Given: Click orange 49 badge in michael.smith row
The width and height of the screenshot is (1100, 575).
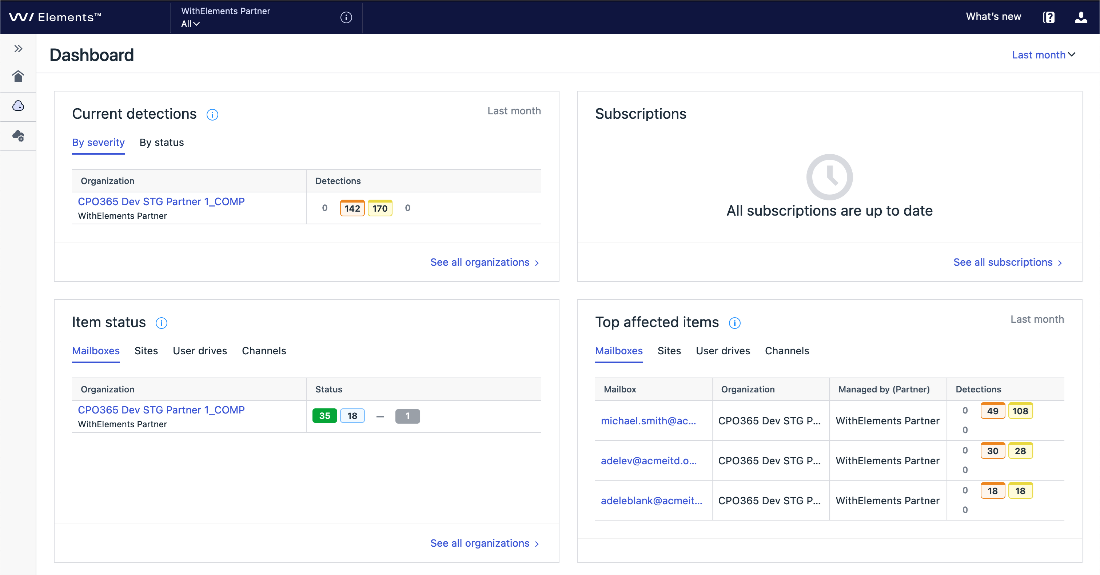Looking at the screenshot, I should tap(993, 411).
